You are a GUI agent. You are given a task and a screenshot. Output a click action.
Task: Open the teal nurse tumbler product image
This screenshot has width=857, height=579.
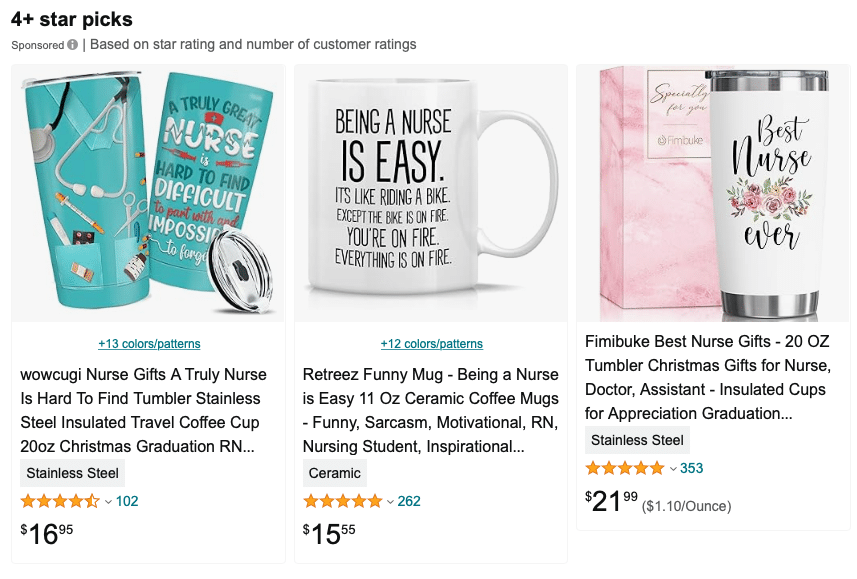click(148, 194)
